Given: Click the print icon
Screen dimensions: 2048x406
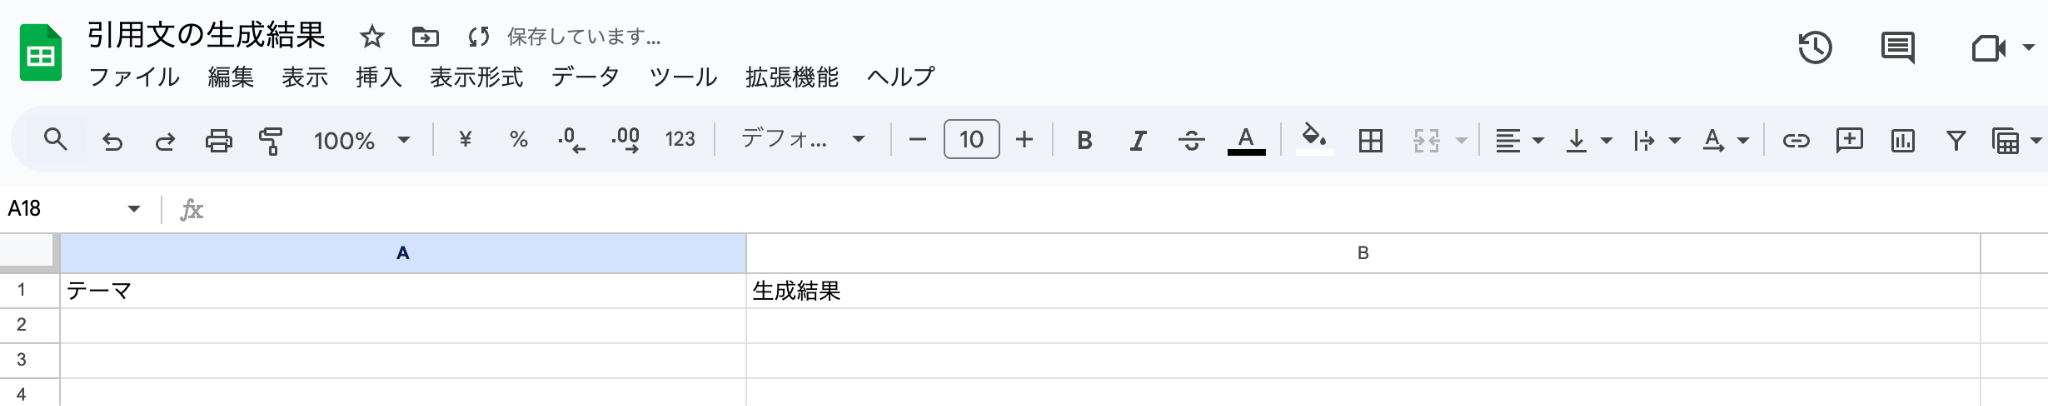Looking at the screenshot, I should (218, 141).
